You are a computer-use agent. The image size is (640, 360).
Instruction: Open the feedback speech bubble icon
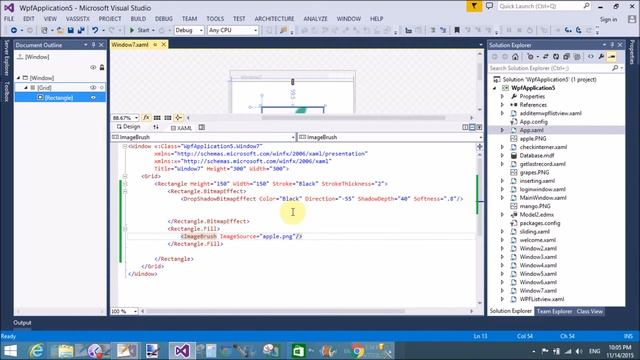pyautogui.click(x=489, y=6)
